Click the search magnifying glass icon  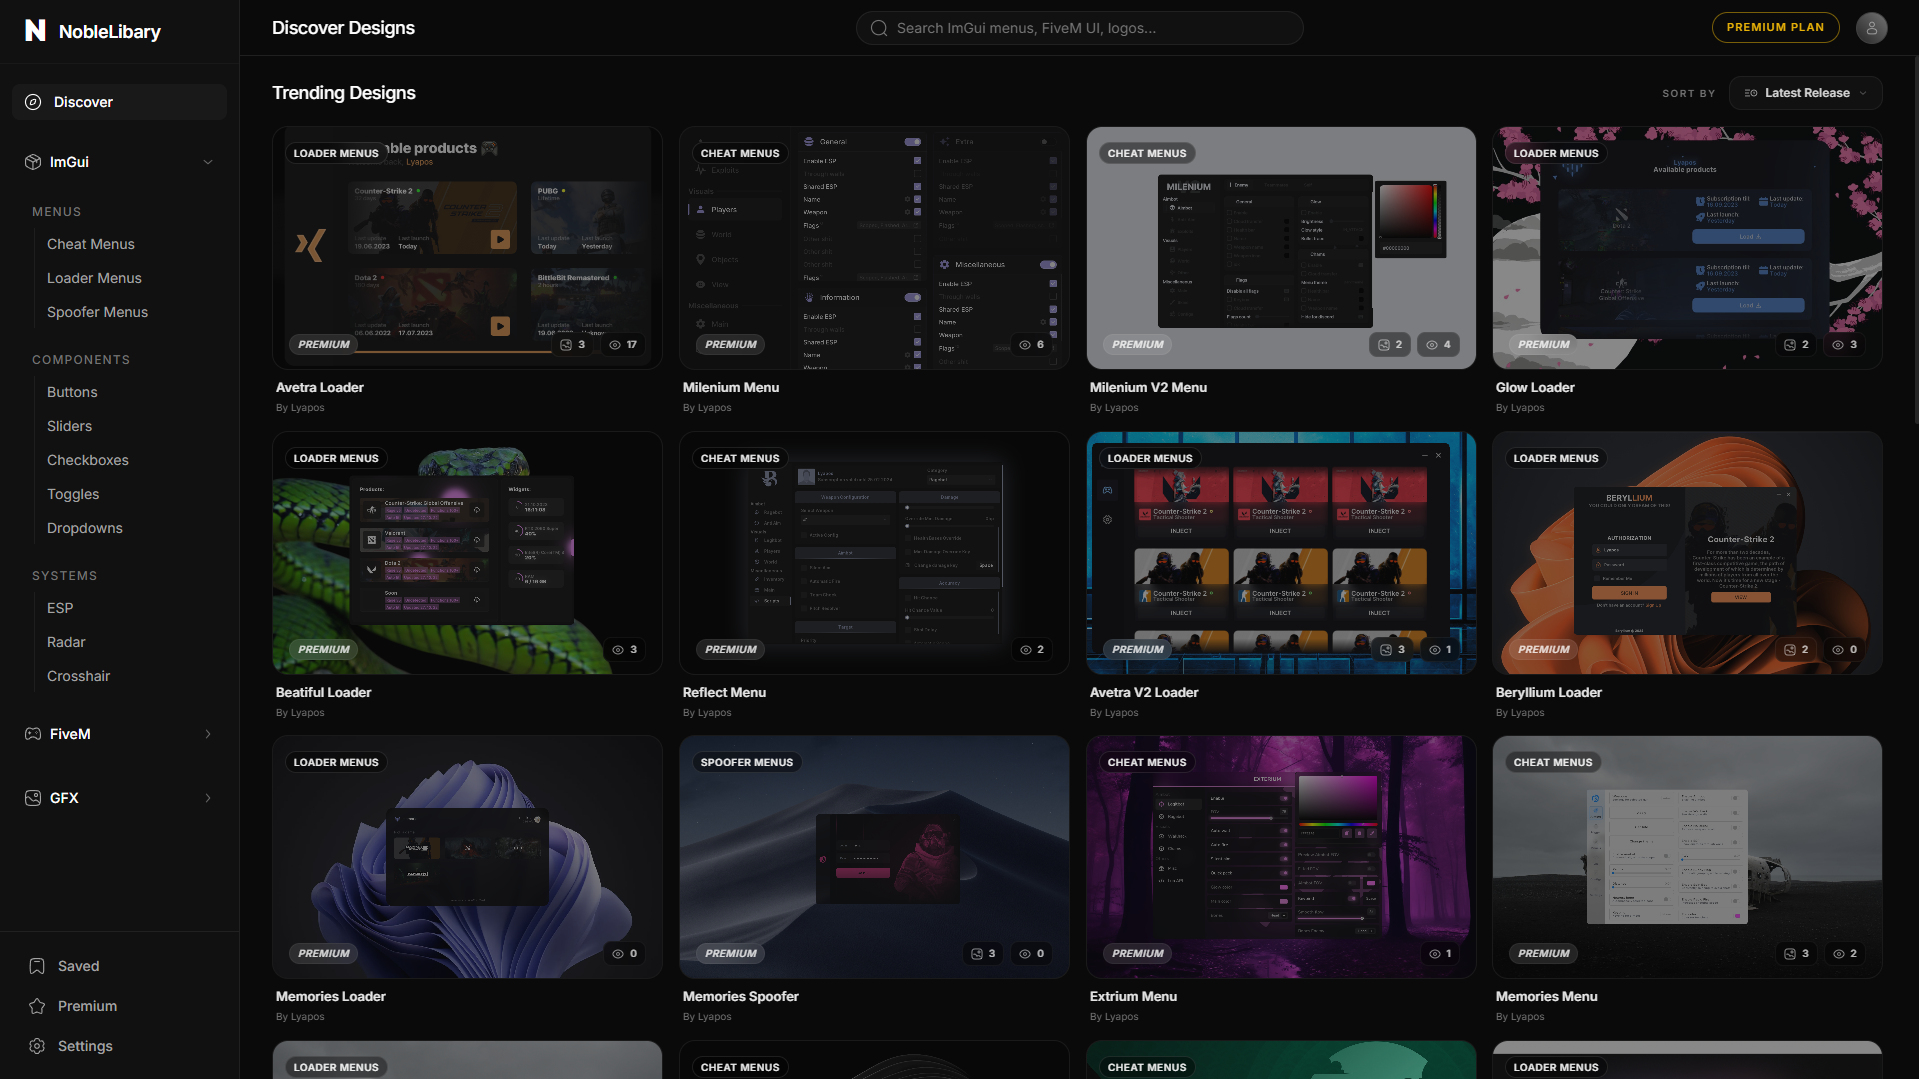878,27
